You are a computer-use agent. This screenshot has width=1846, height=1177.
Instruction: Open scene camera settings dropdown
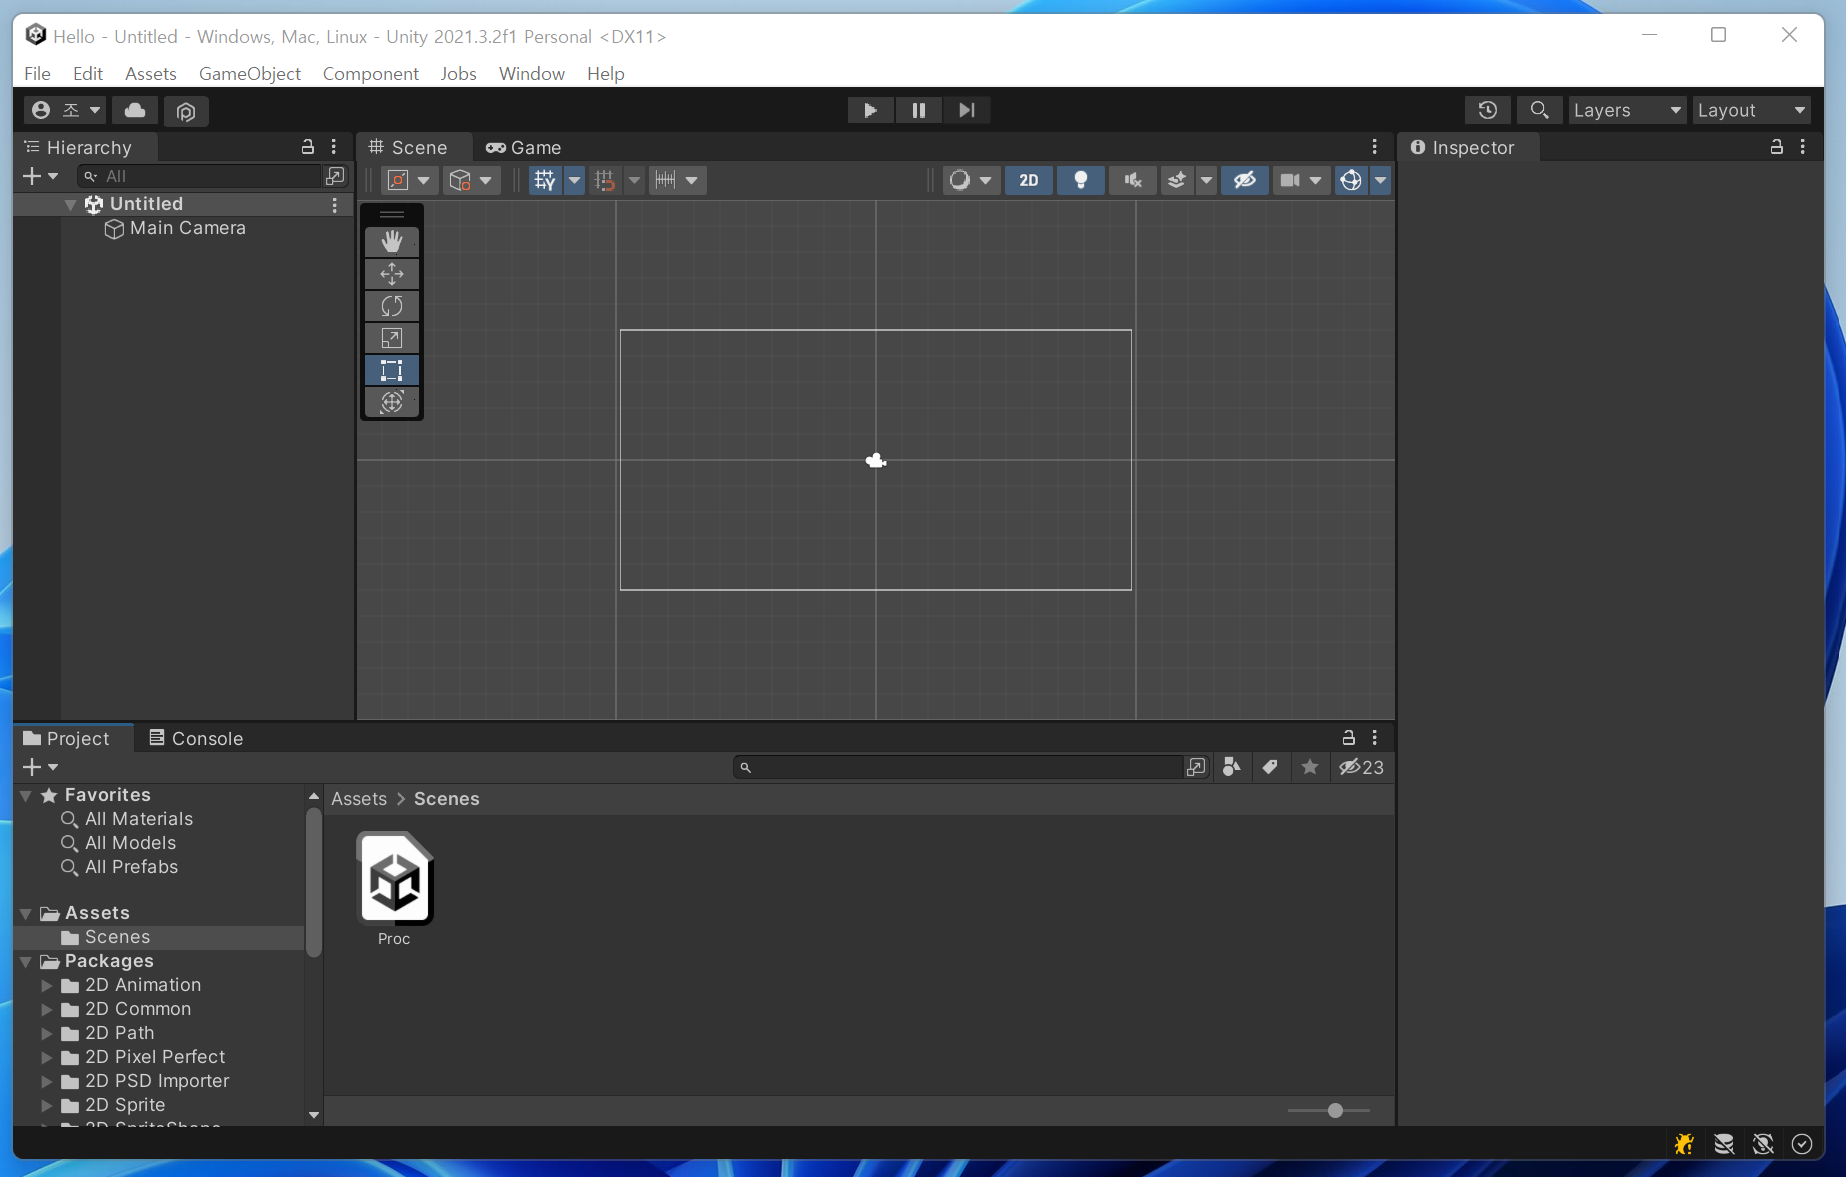coord(1301,180)
